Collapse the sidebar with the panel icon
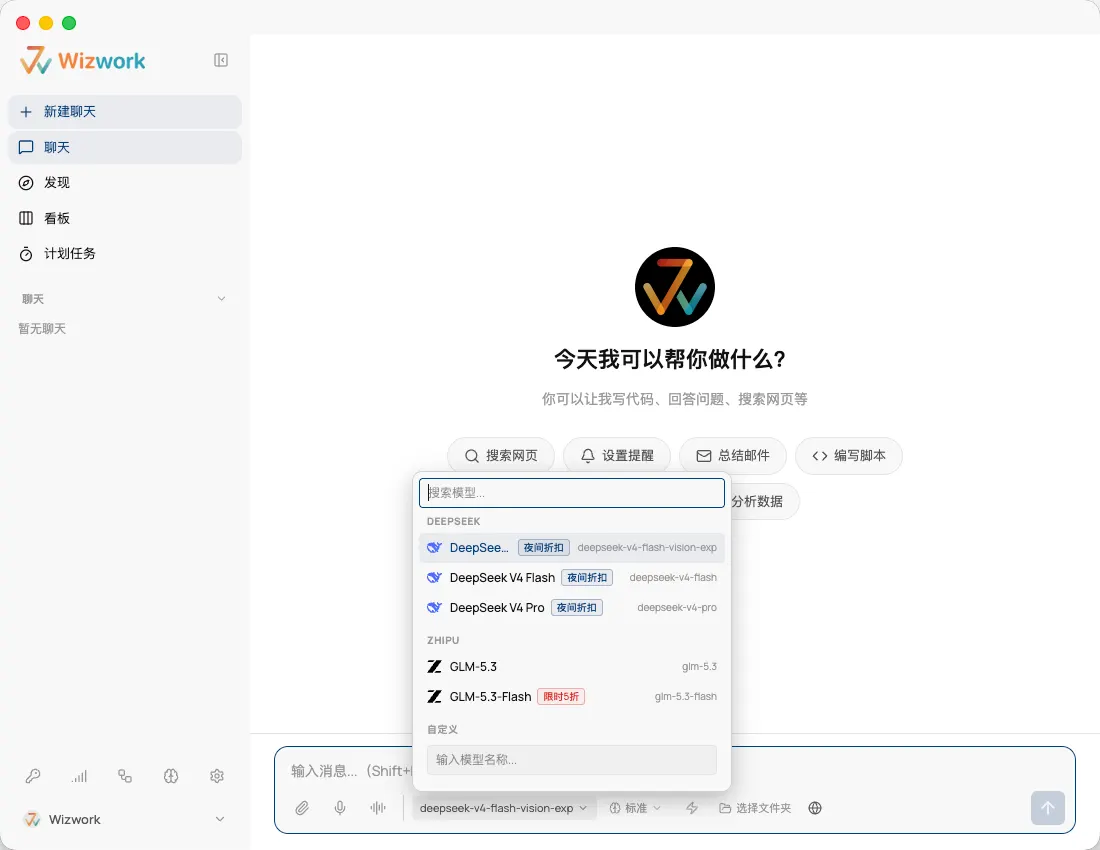 tap(221, 60)
